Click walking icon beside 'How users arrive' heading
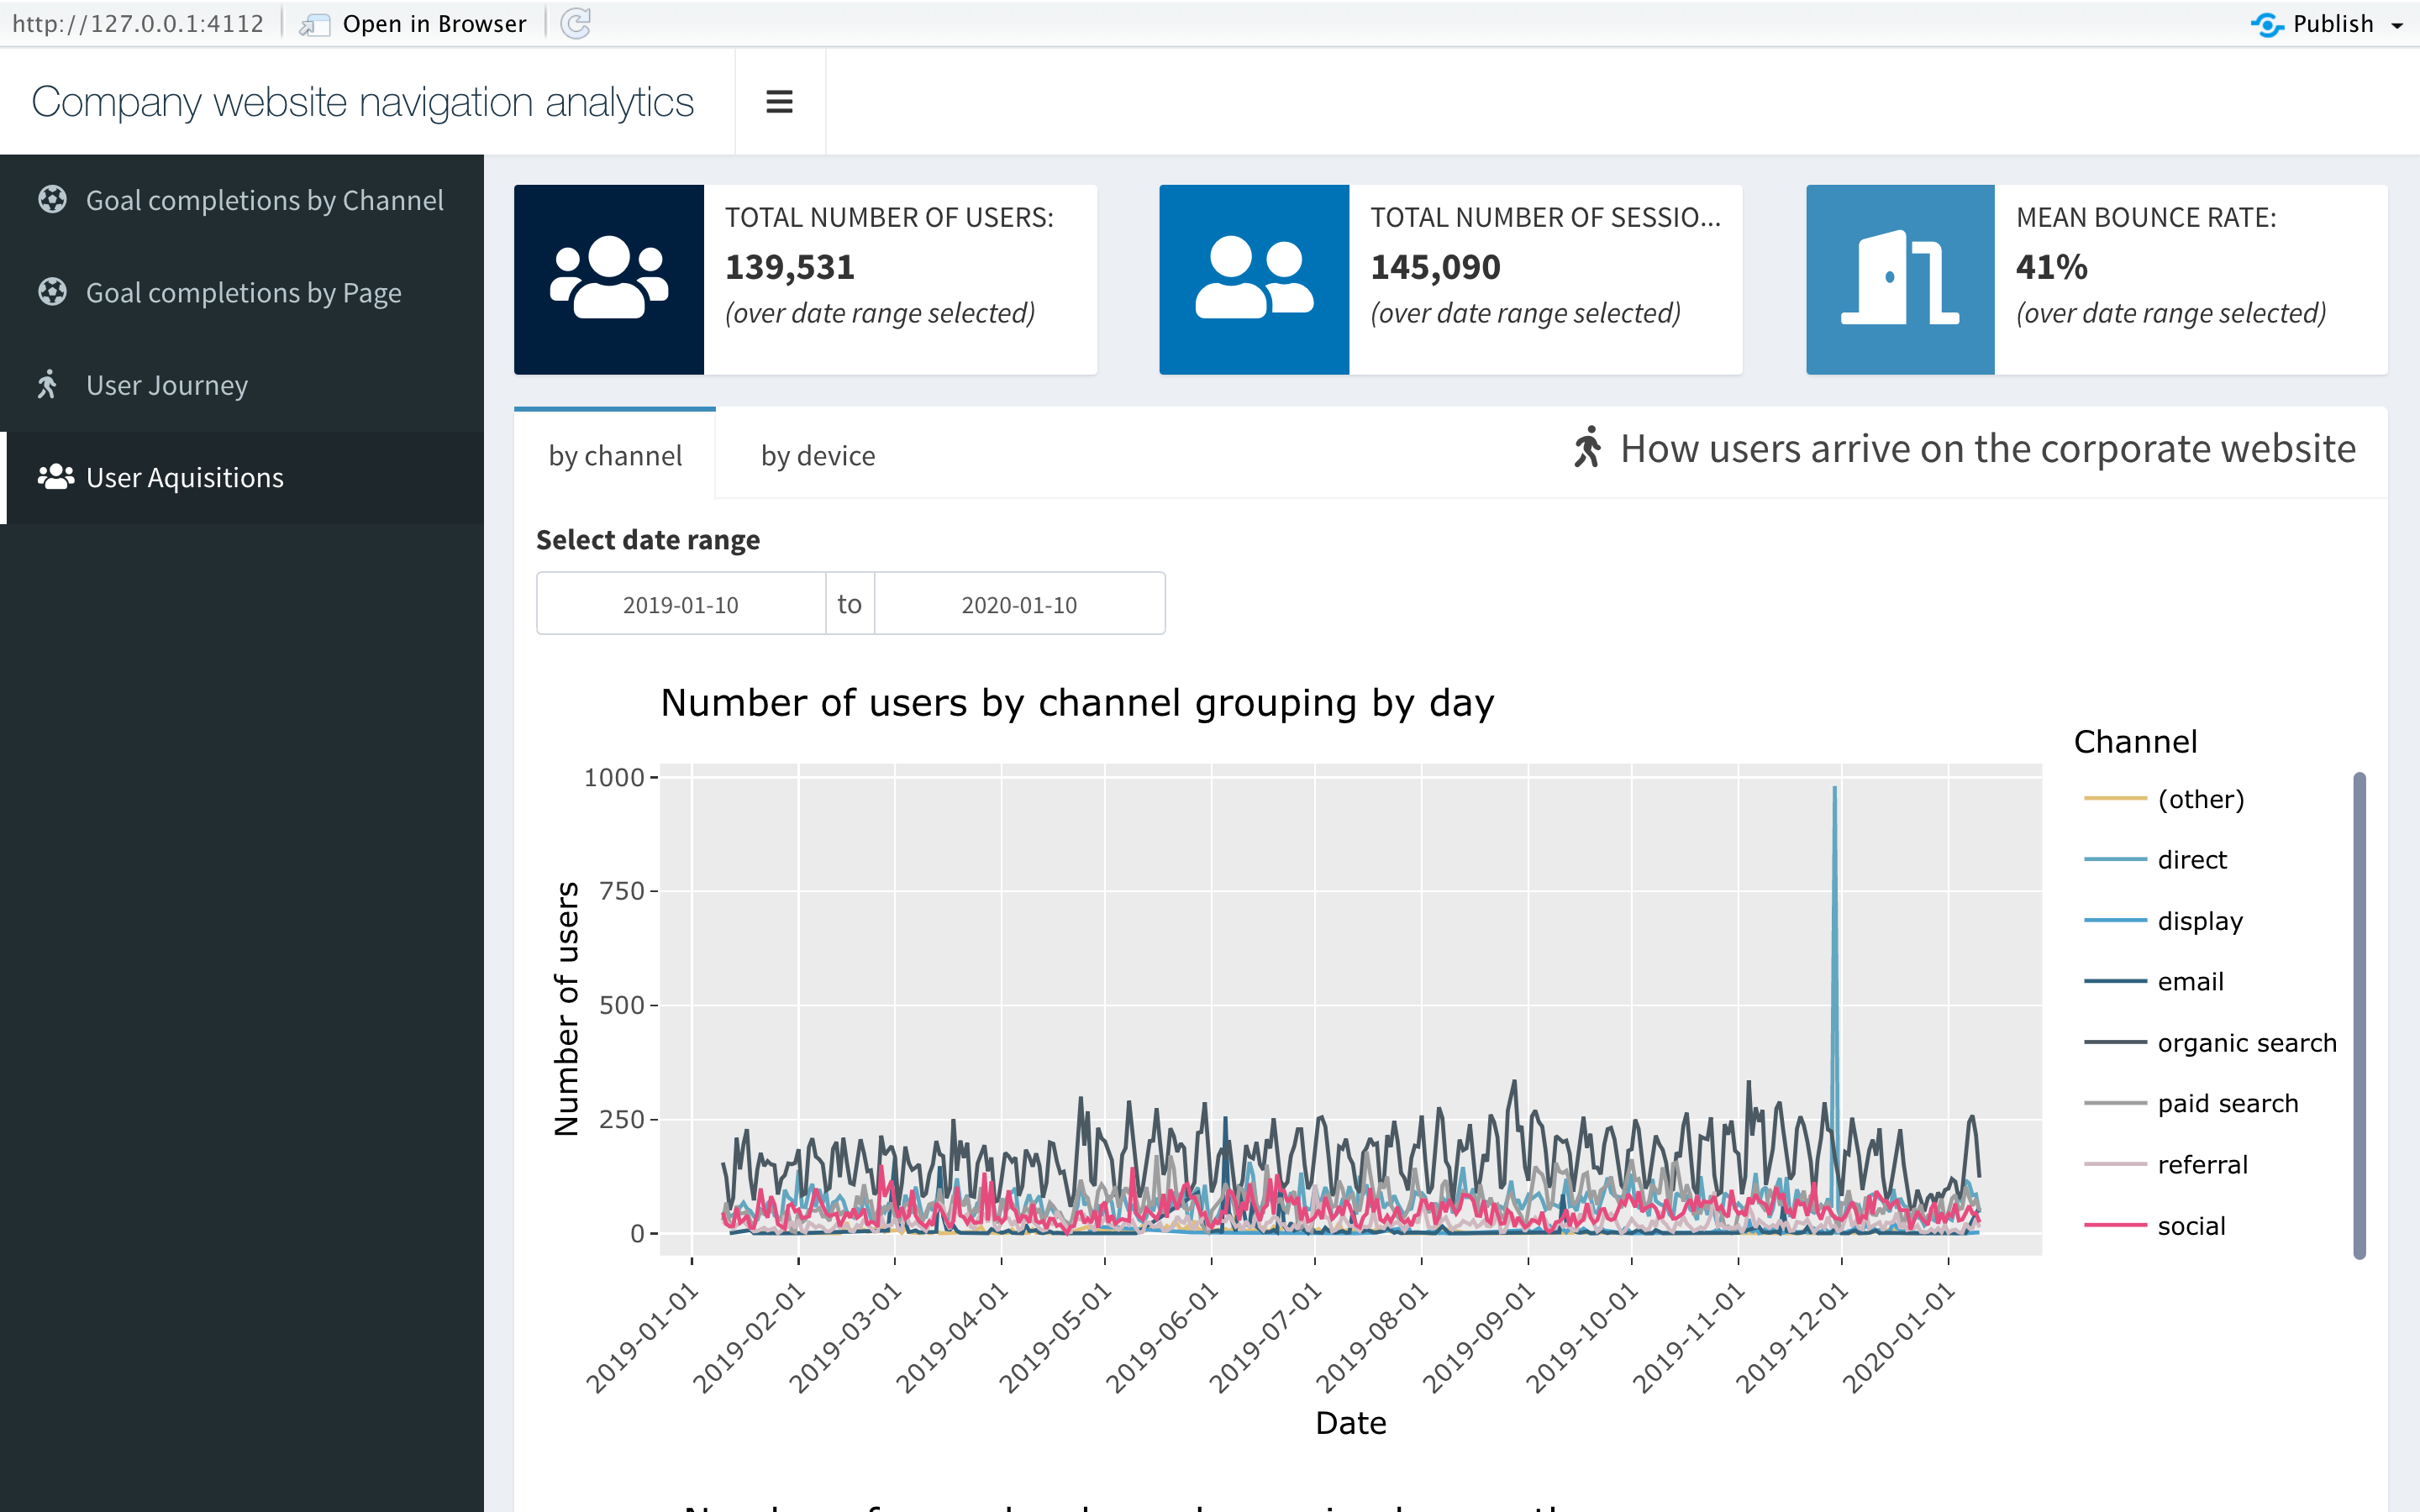Screen dimensions: 2420x1512 coord(1587,447)
